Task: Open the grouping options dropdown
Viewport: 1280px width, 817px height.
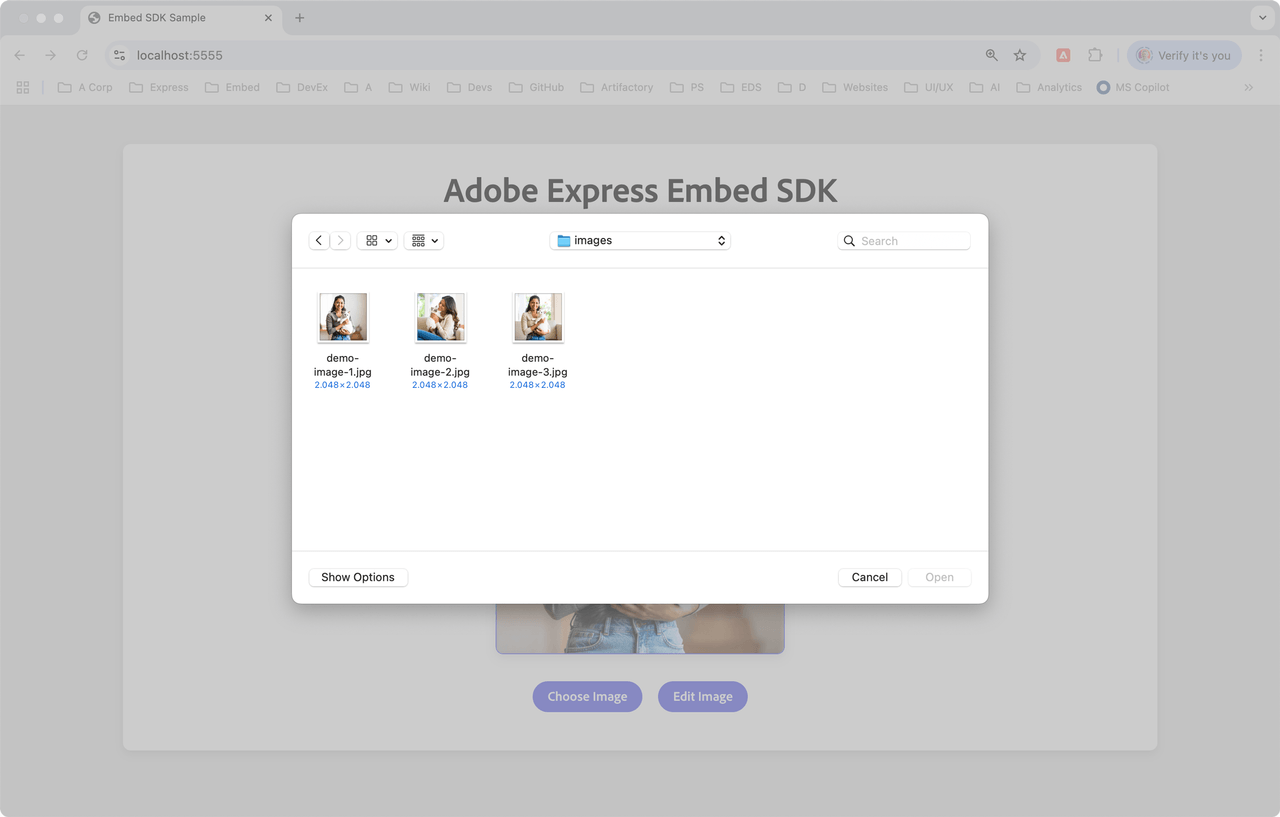Action: (x=424, y=241)
